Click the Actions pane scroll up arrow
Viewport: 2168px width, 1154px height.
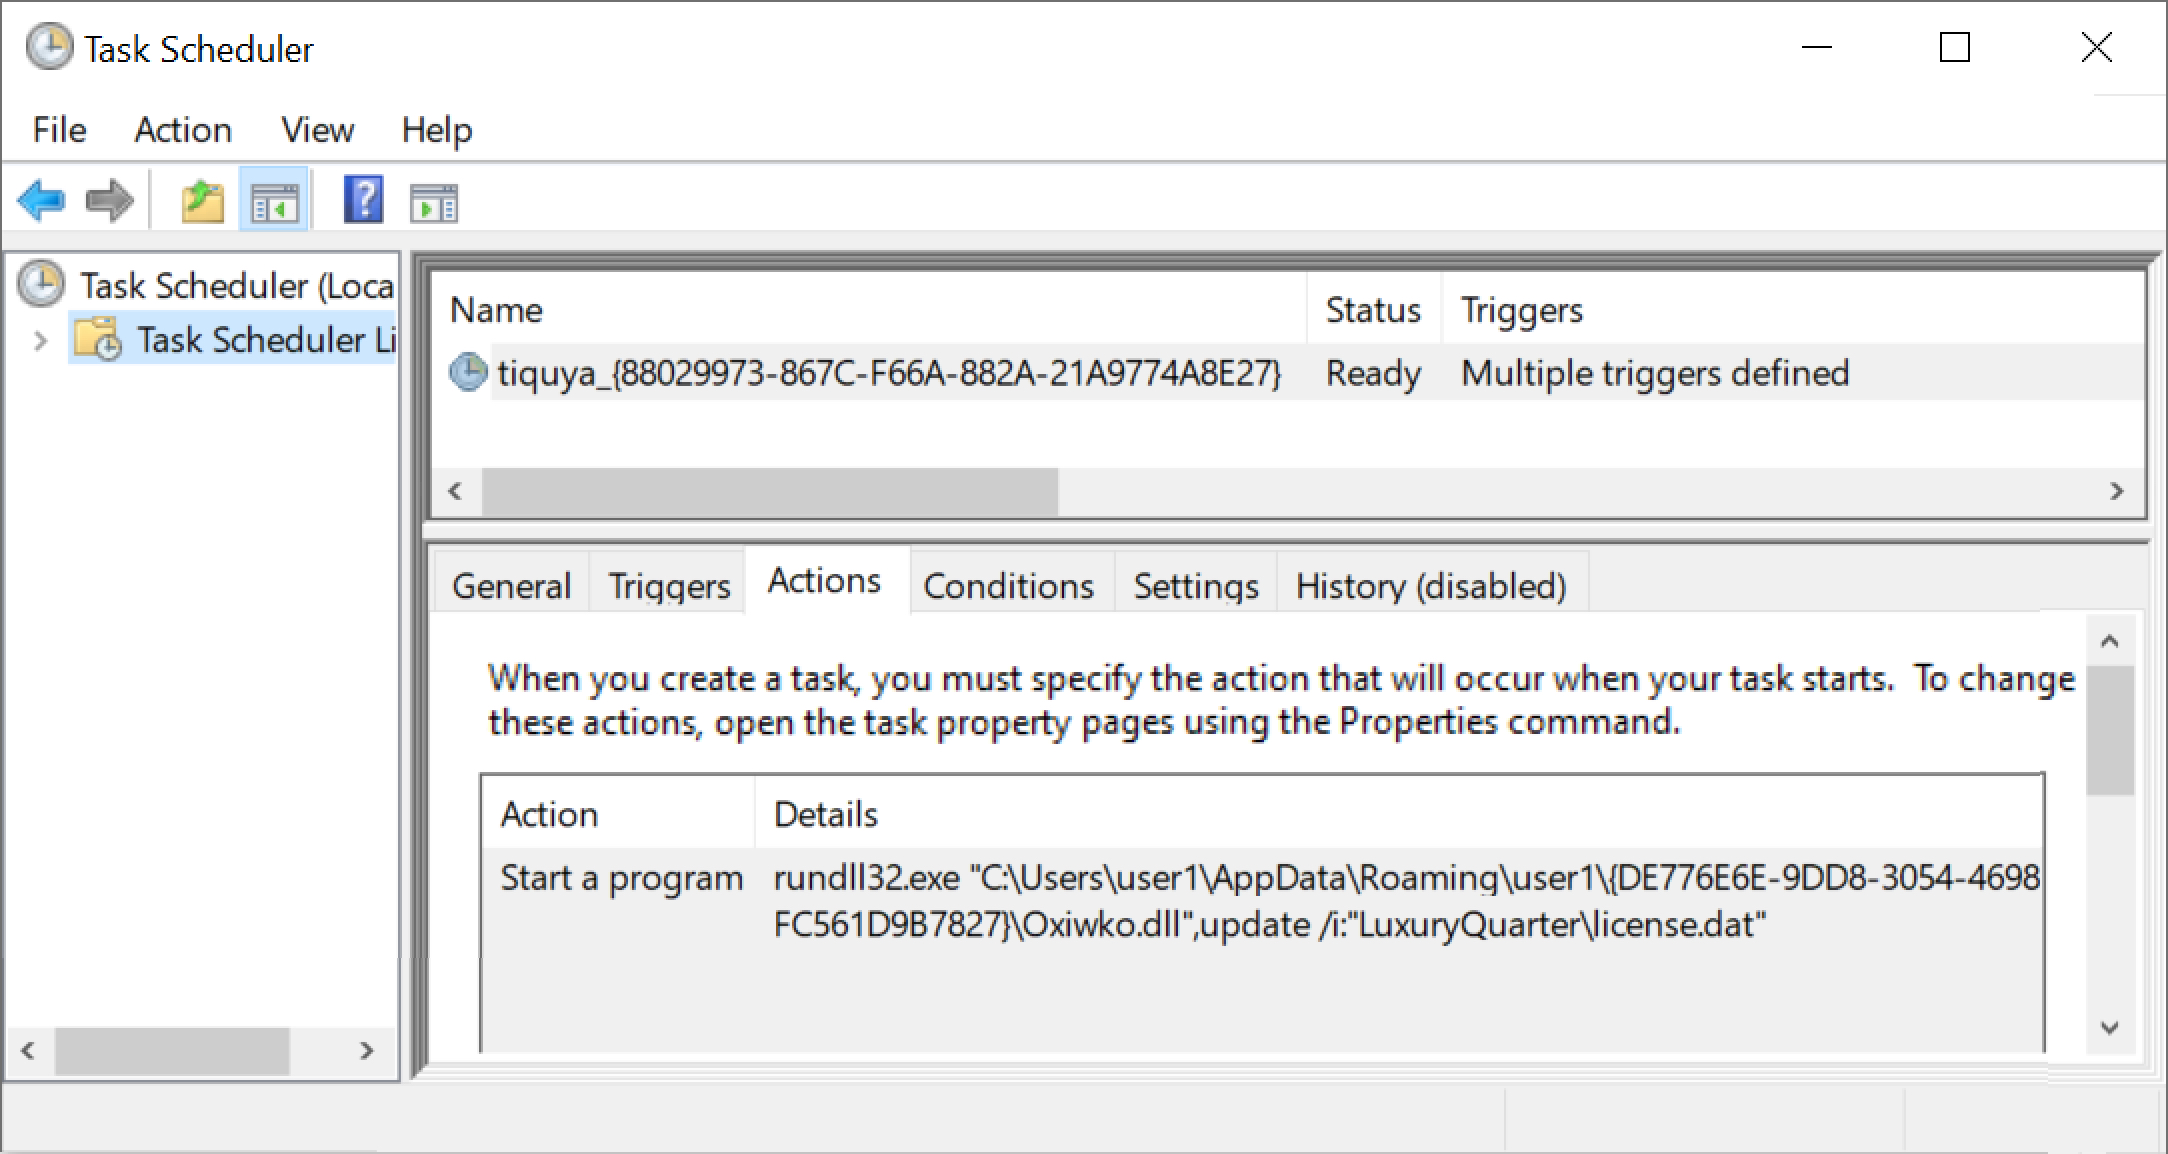point(2110,641)
